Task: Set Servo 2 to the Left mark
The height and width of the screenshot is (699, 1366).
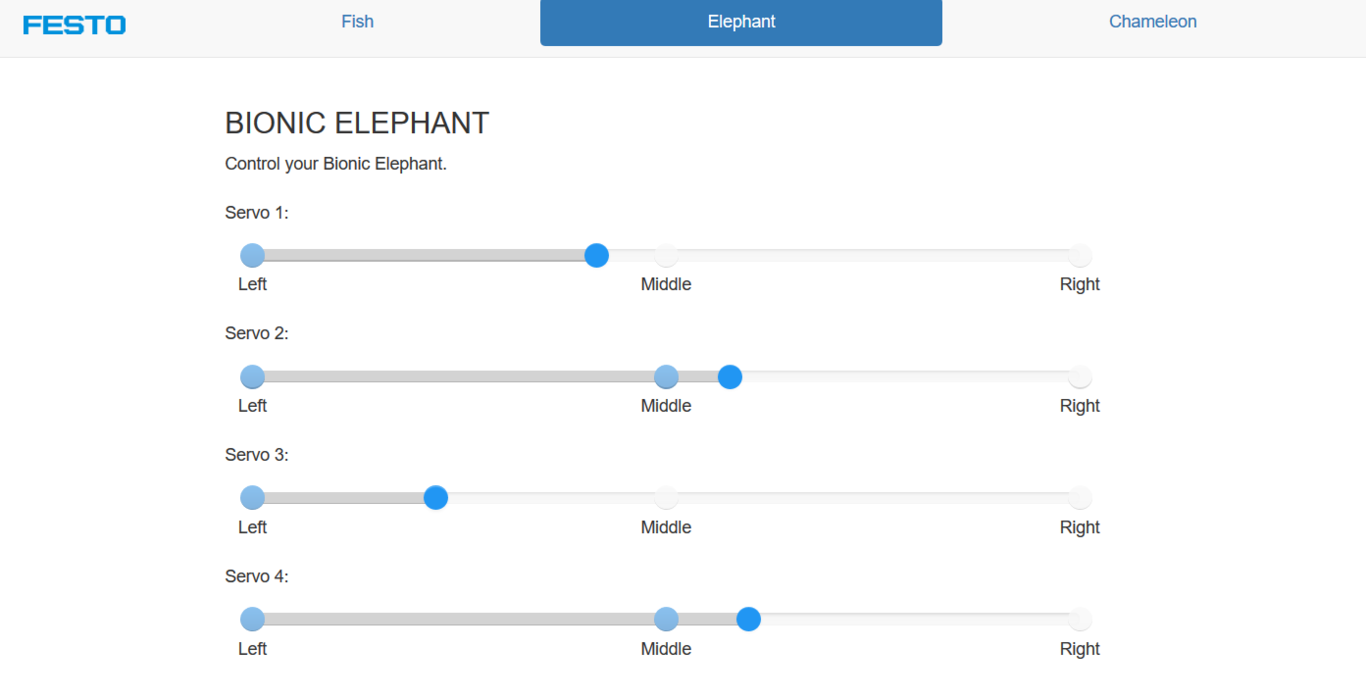Action: pyautogui.click(x=253, y=377)
